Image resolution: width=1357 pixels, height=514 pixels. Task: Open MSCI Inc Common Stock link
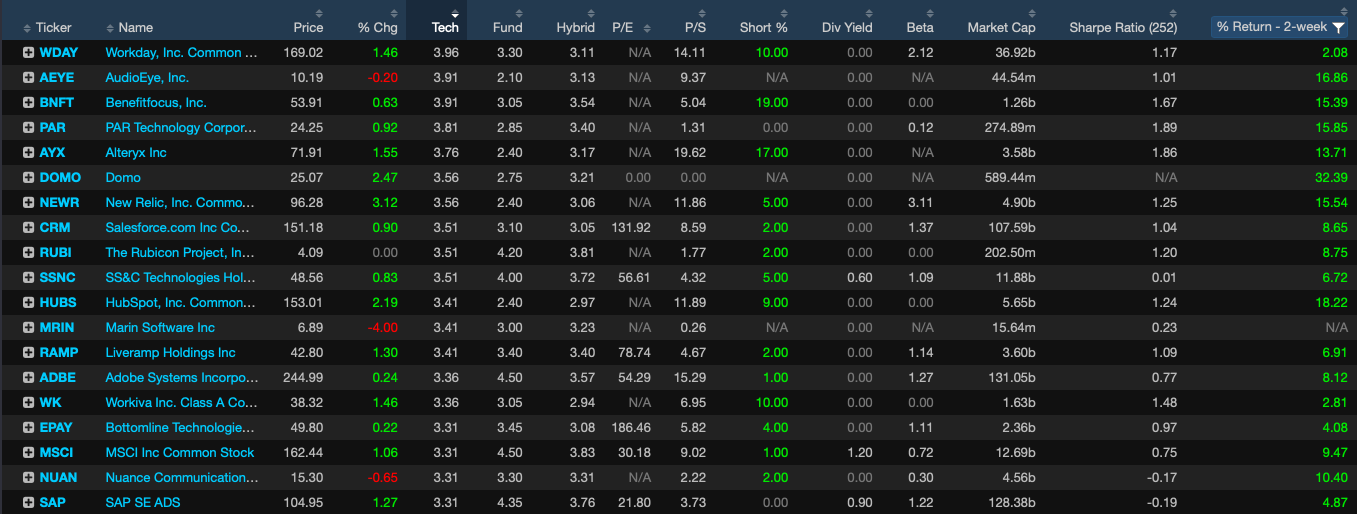[180, 452]
